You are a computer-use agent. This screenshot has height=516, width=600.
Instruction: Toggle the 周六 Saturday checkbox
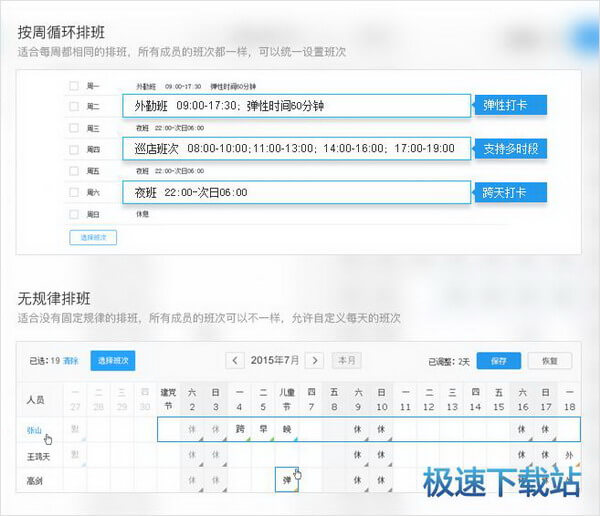pos(74,192)
